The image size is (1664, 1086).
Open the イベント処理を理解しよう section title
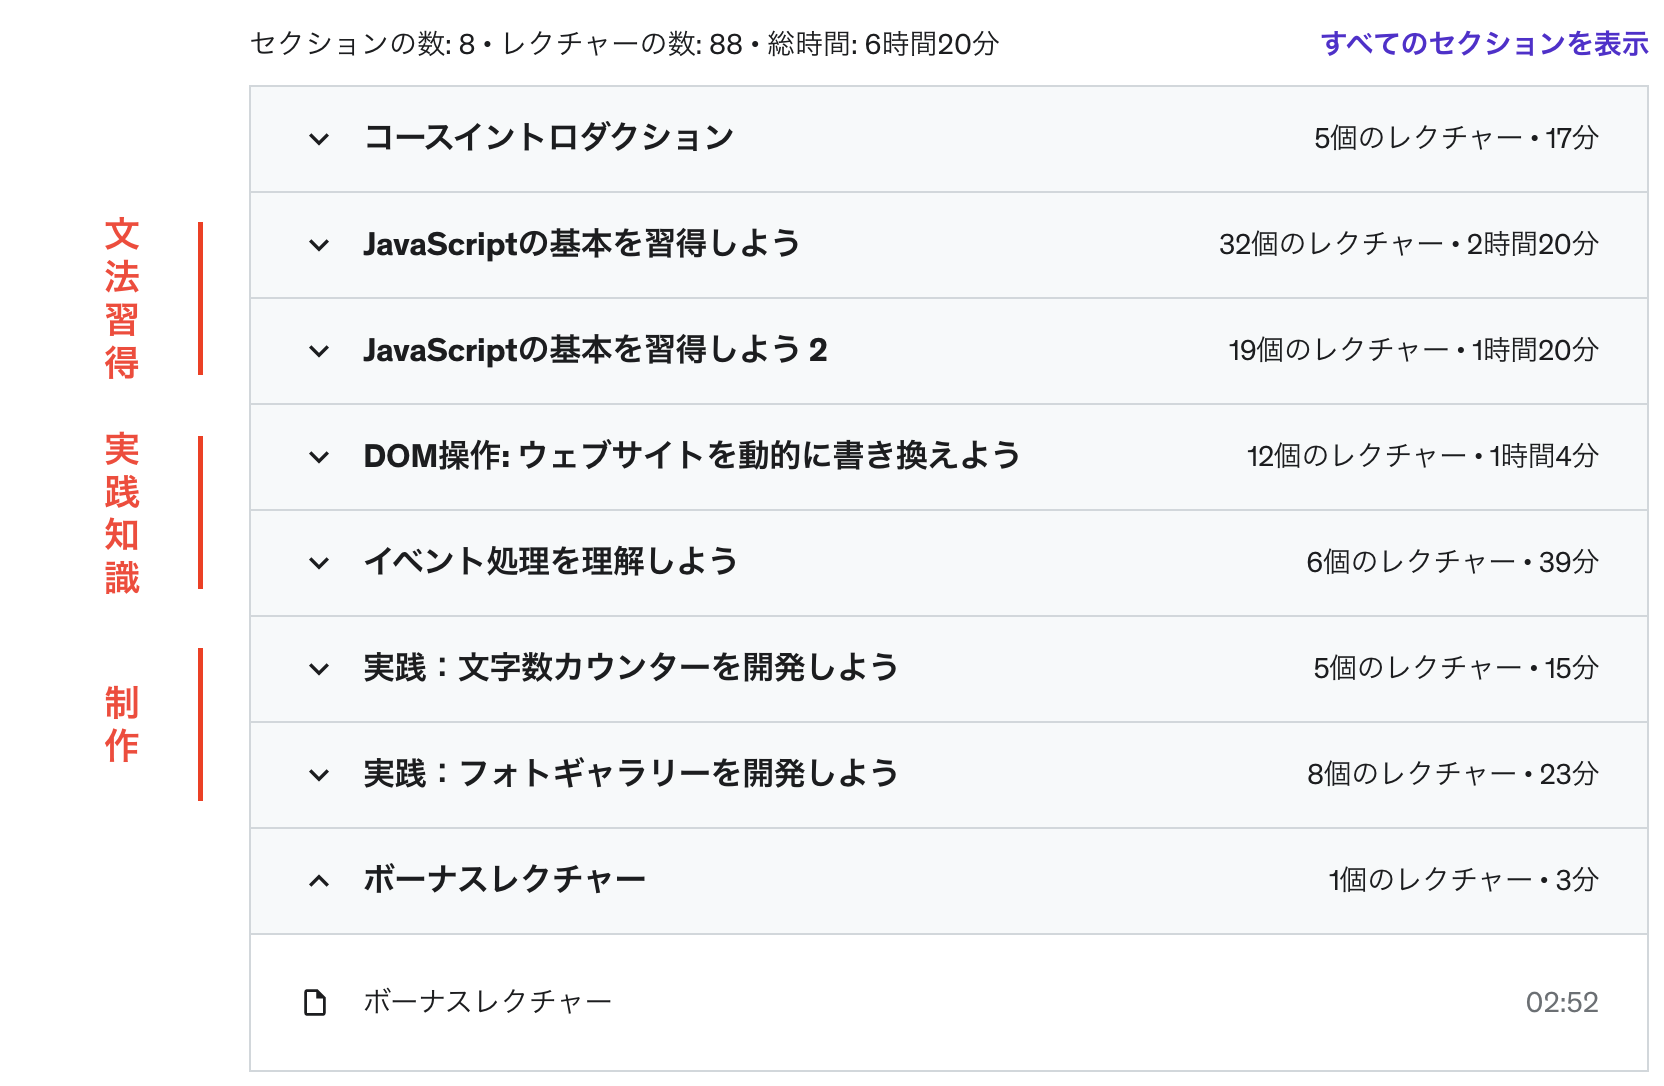point(551,562)
